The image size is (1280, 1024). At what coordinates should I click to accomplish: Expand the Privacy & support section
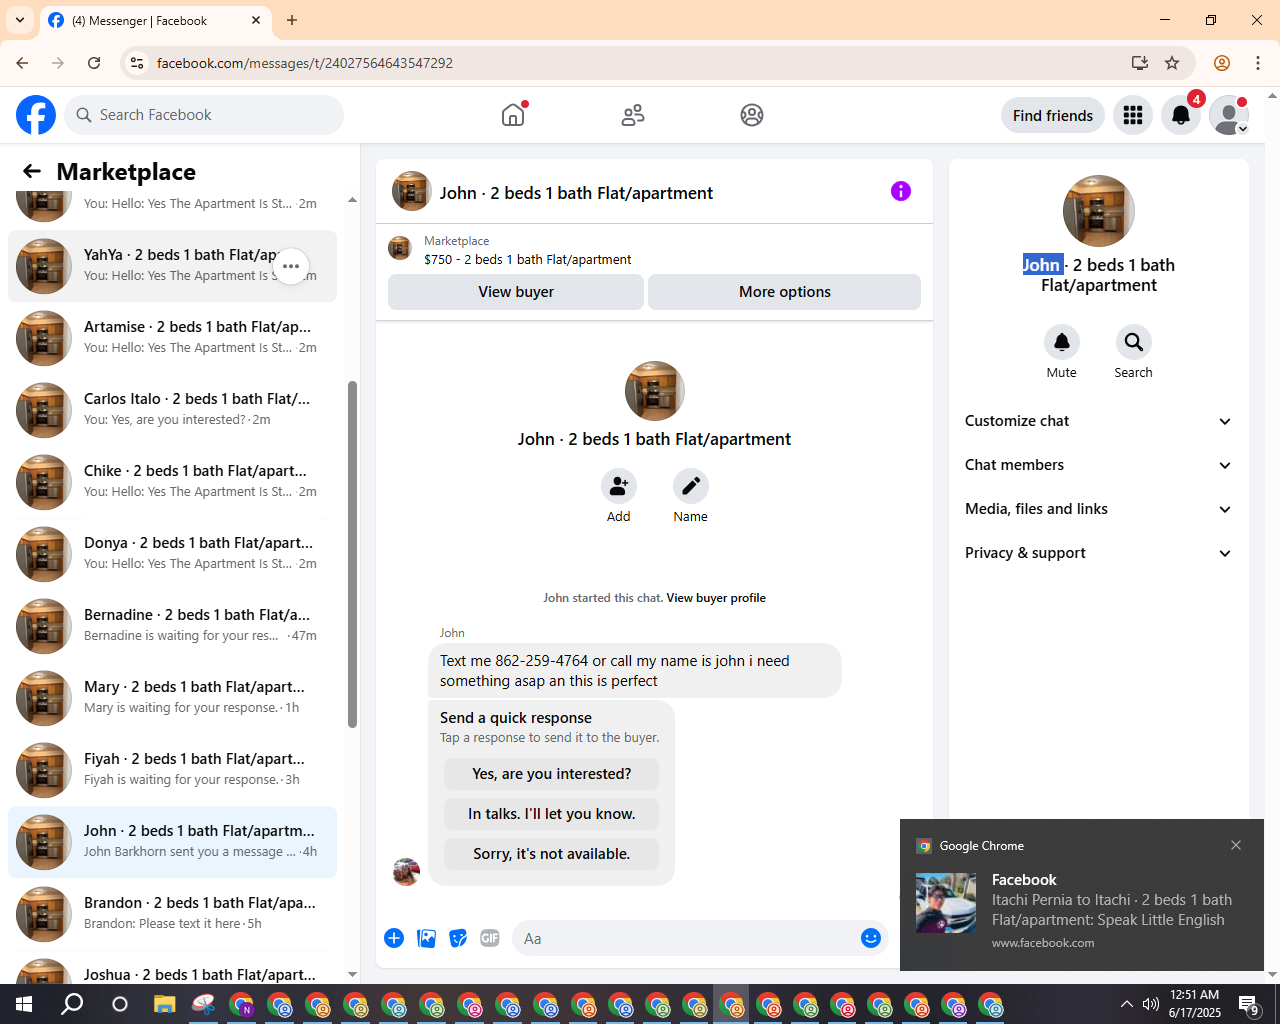pyautogui.click(x=1099, y=553)
